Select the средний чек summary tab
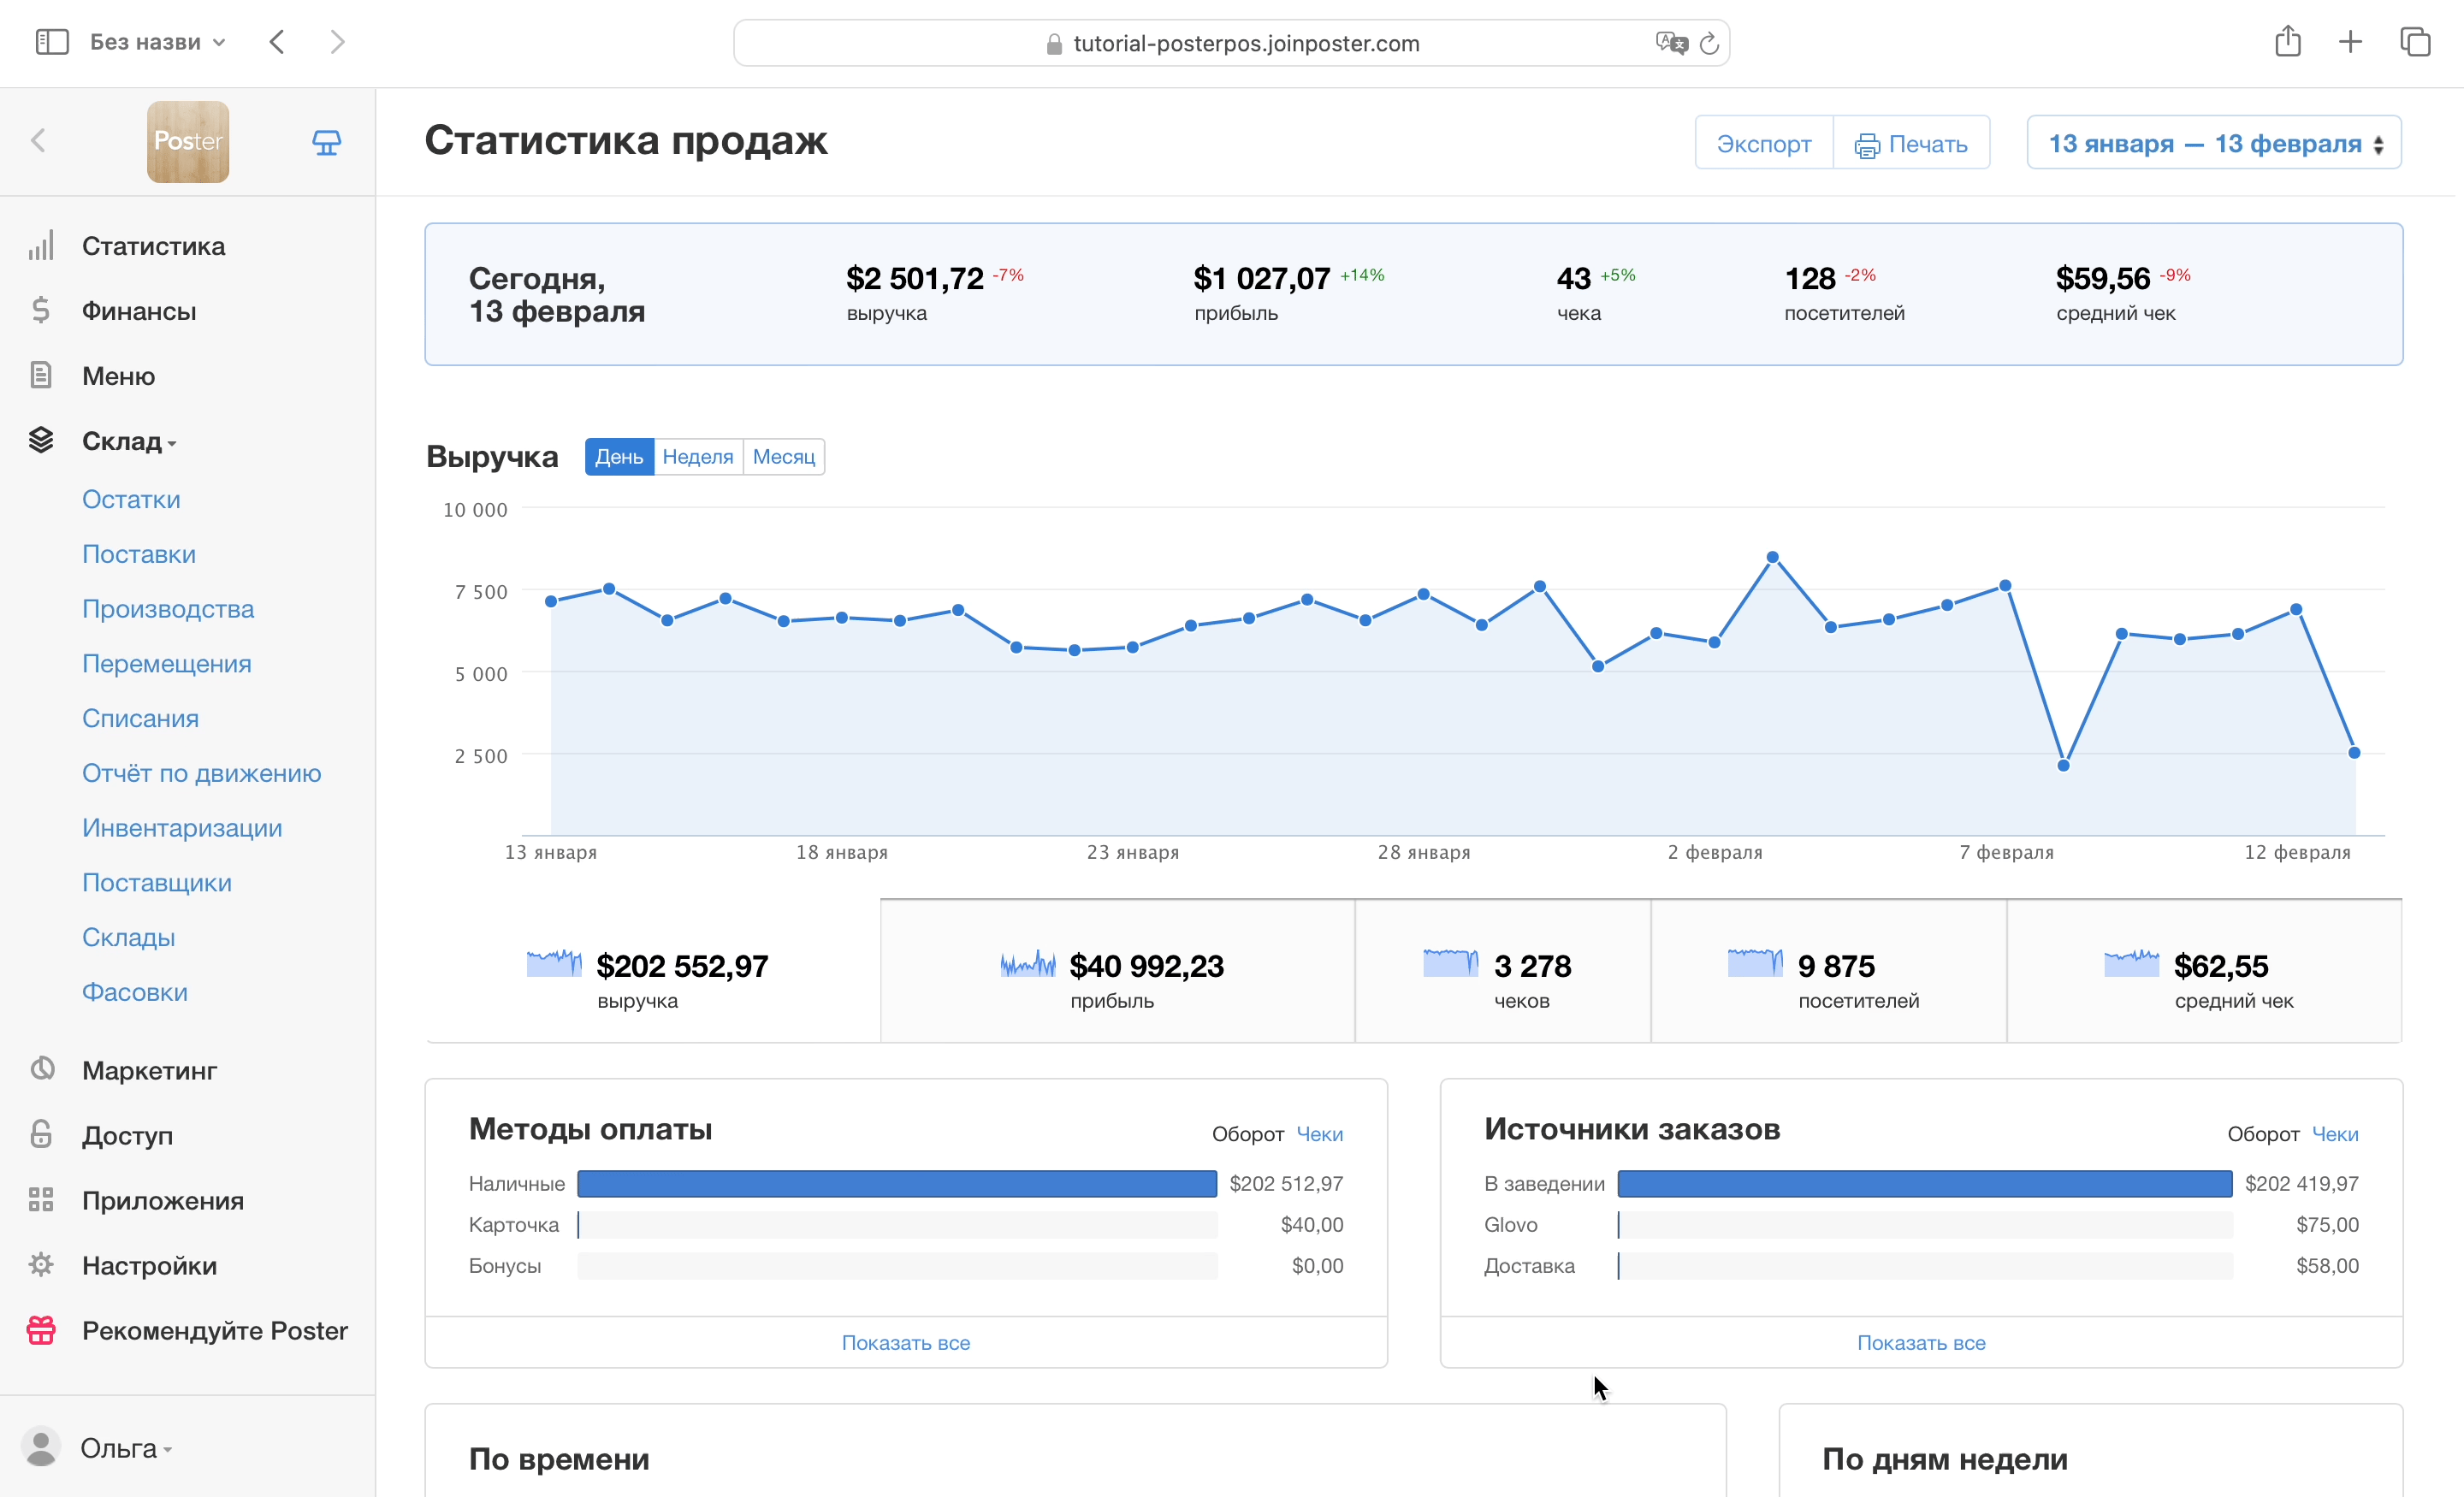The height and width of the screenshot is (1497, 2464). click(x=2203, y=972)
